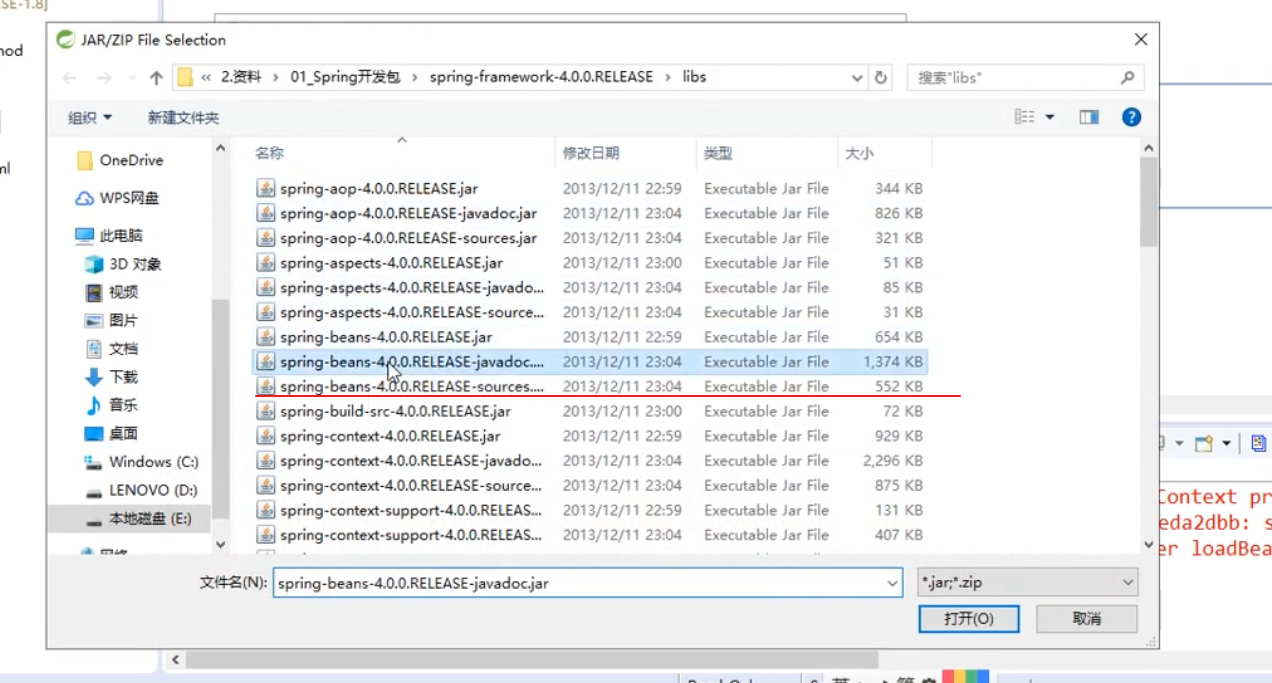
Task: Toggle the preview pane icon
Action: point(1089,117)
